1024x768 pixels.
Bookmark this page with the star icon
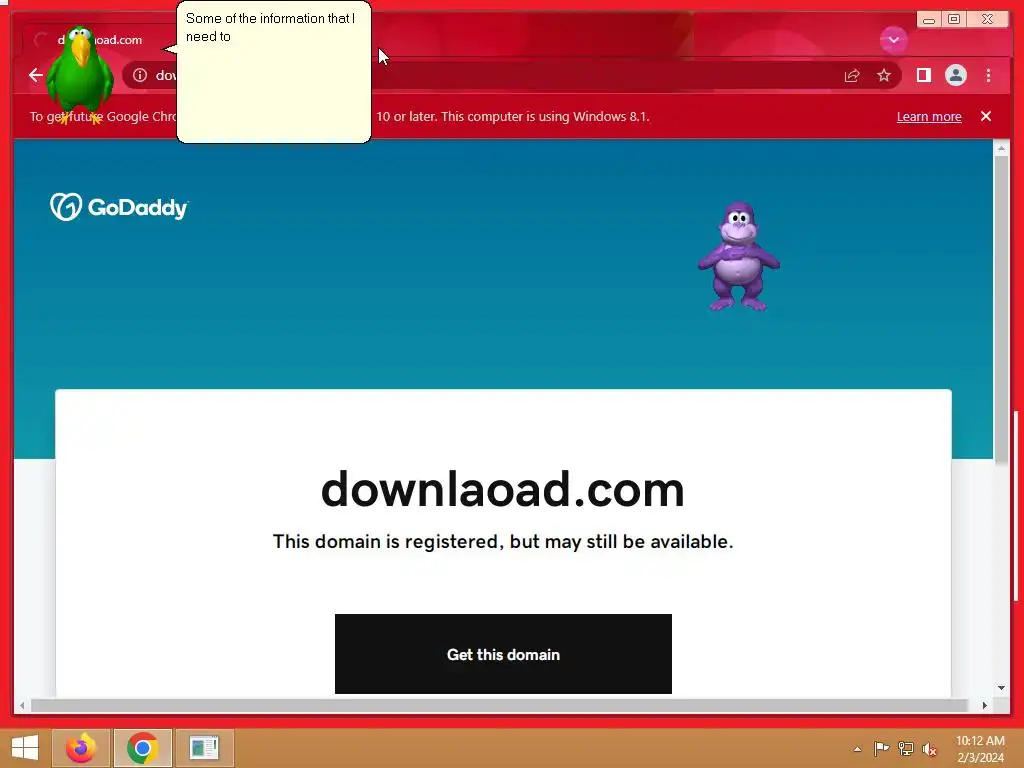coord(884,76)
